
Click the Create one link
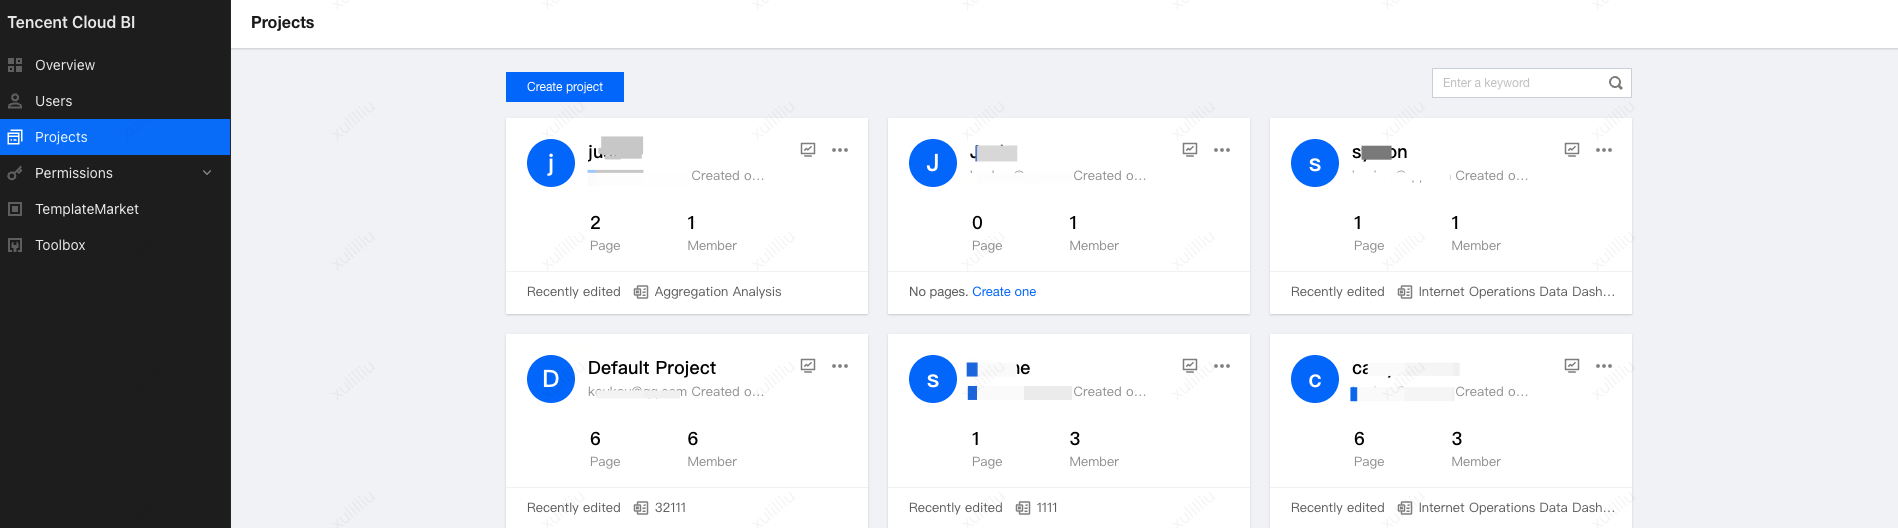(1004, 292)
